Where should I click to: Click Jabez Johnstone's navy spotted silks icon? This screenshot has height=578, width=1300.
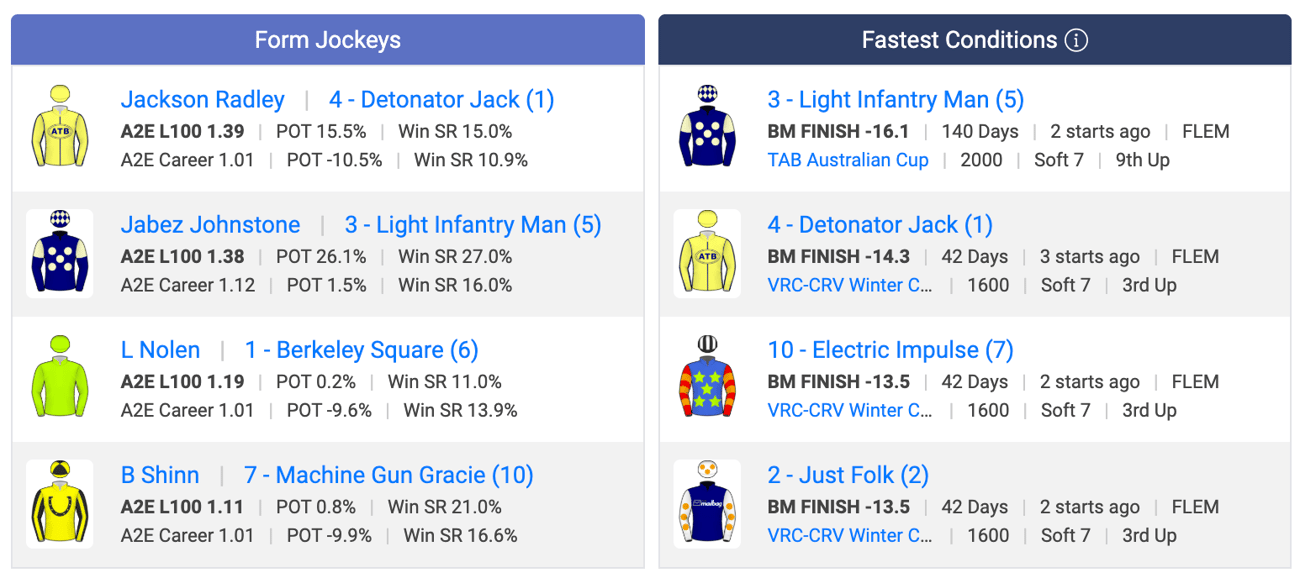60,253
